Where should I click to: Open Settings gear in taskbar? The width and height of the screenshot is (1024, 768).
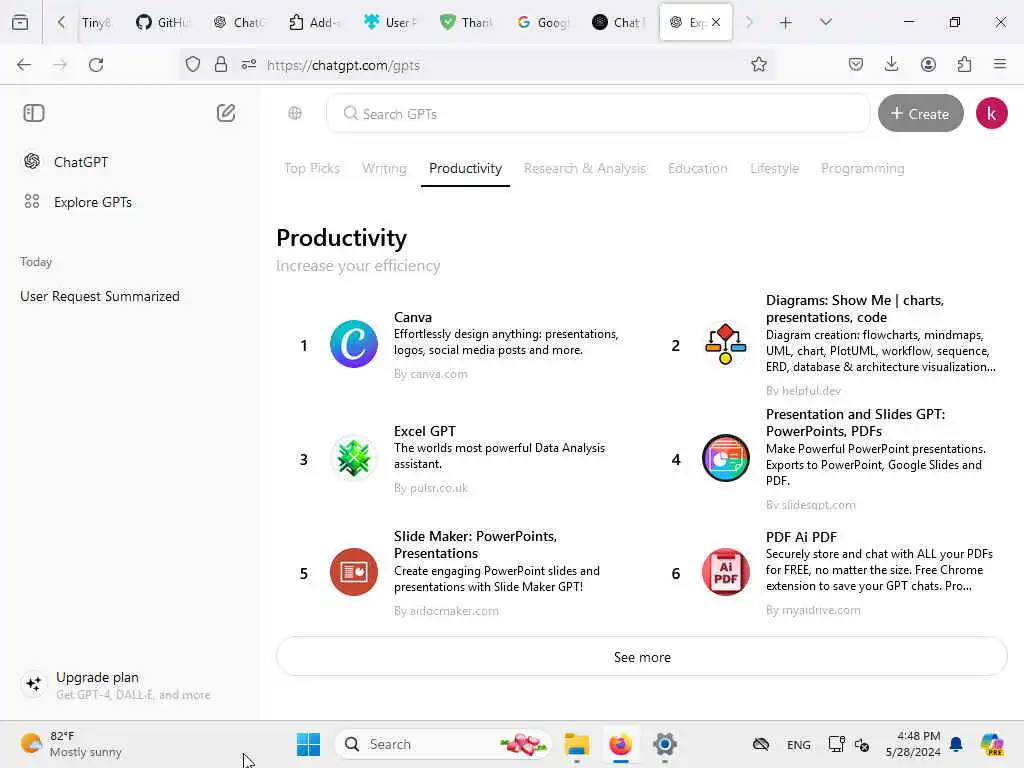(664, 744)
